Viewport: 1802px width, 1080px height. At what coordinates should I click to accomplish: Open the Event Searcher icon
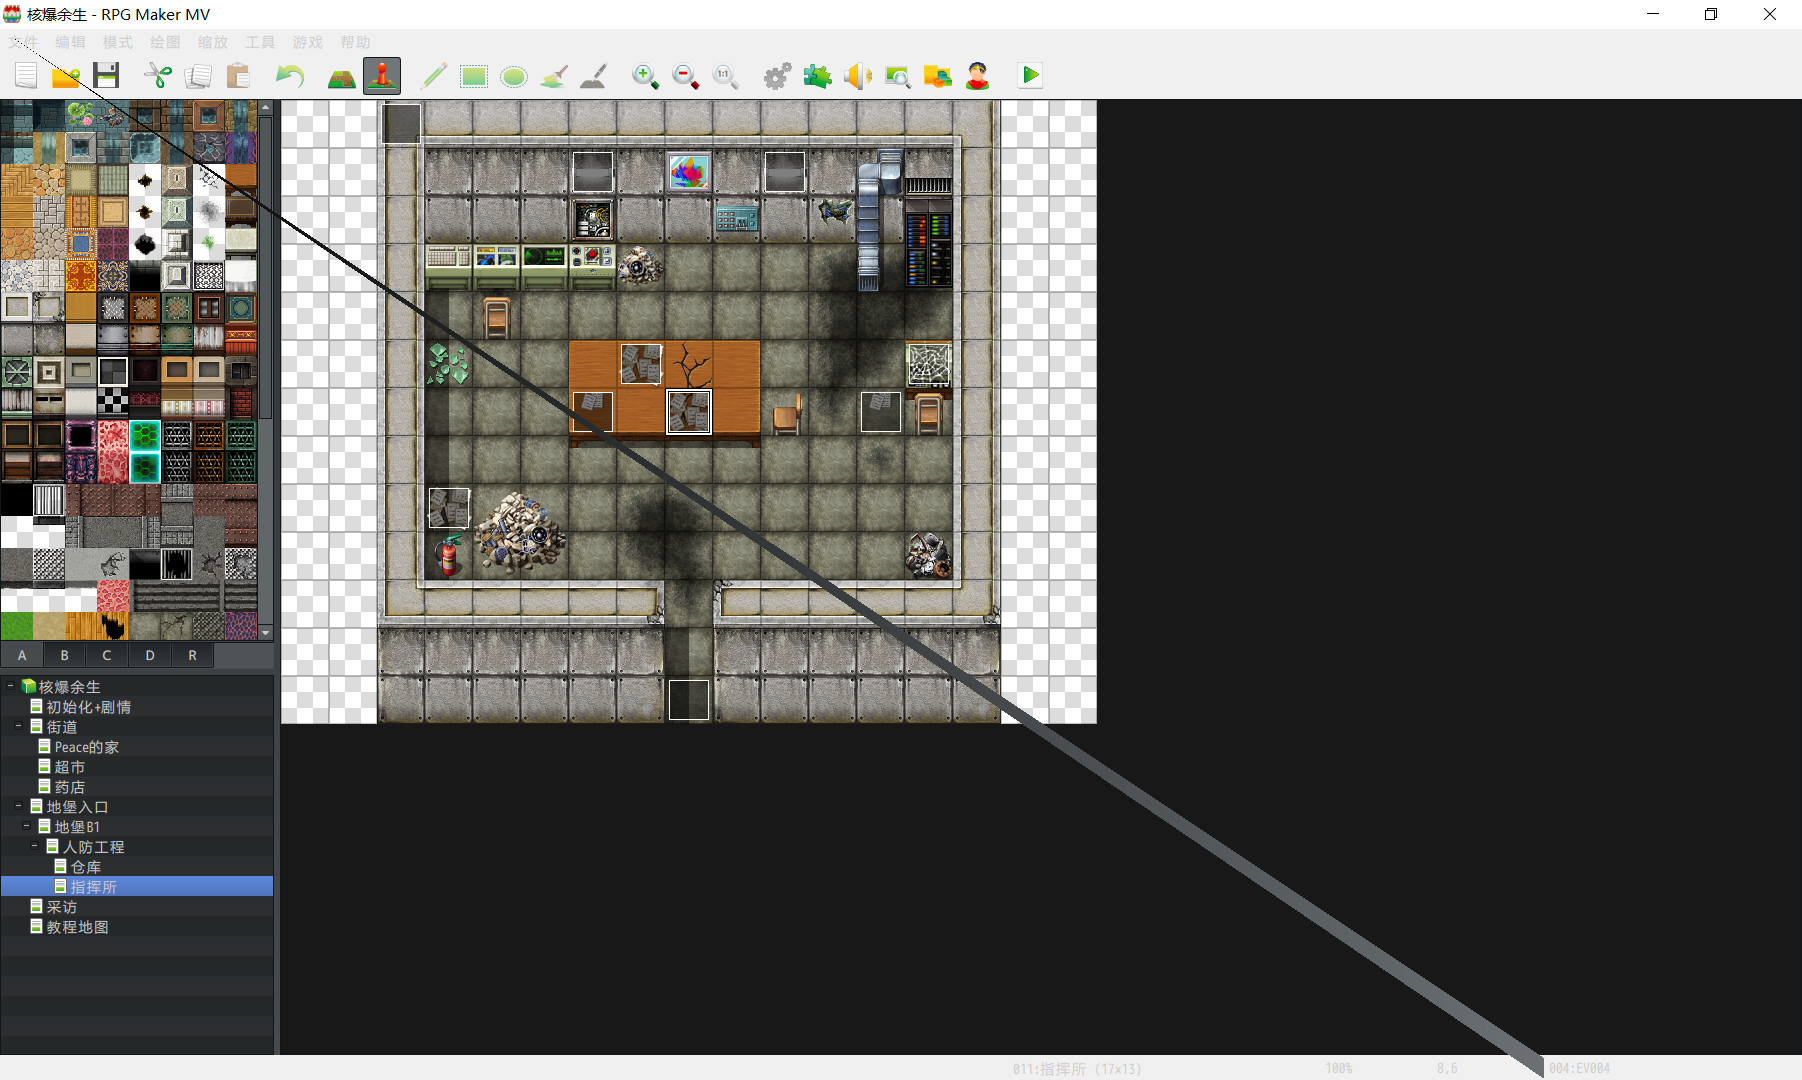898,76
